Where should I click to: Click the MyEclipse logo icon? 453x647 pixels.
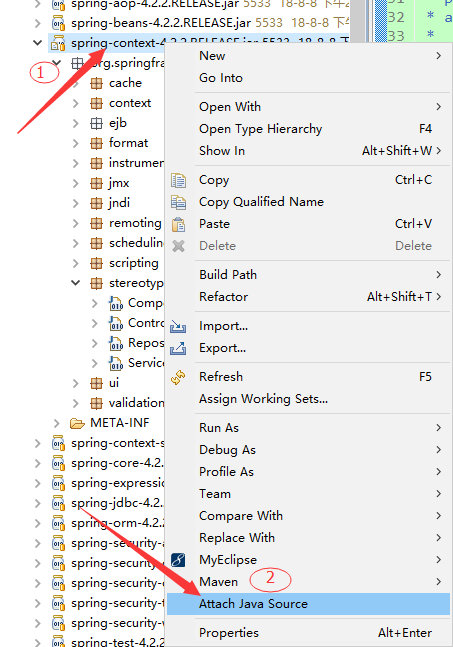[178, 560]
